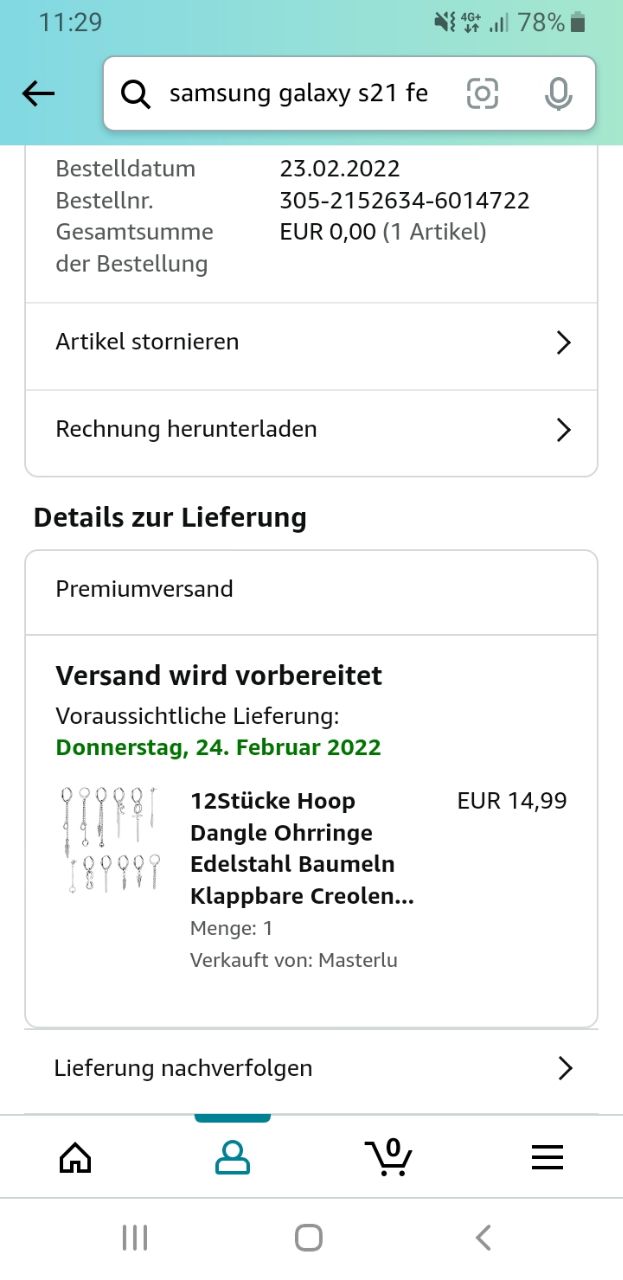Open the hamburger menu icon
This screenshot has height=1280, width=623.
click(547, 1158)
